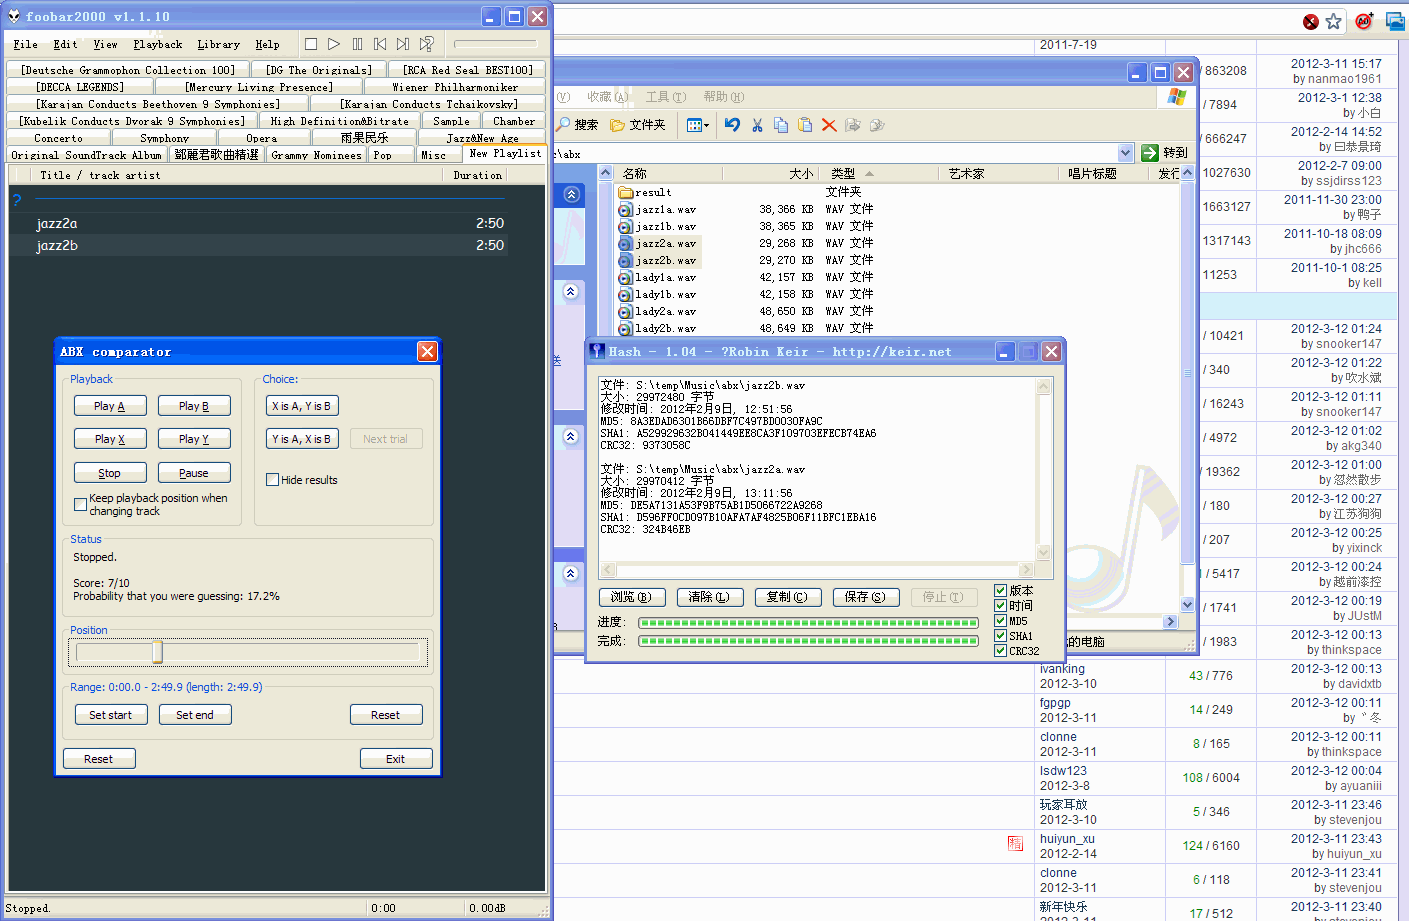1409x921 pixels.
Task: Click the Paste clipboard icon in Explorer
Action: pos(805,125)
